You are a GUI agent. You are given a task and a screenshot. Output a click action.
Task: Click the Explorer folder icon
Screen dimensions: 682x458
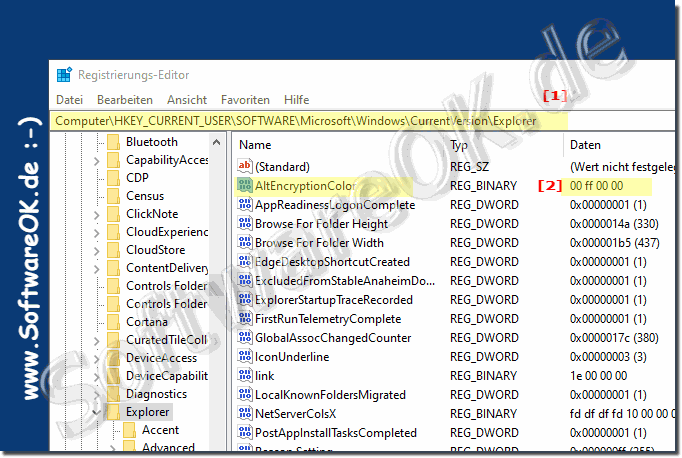[x=114, y=412]
